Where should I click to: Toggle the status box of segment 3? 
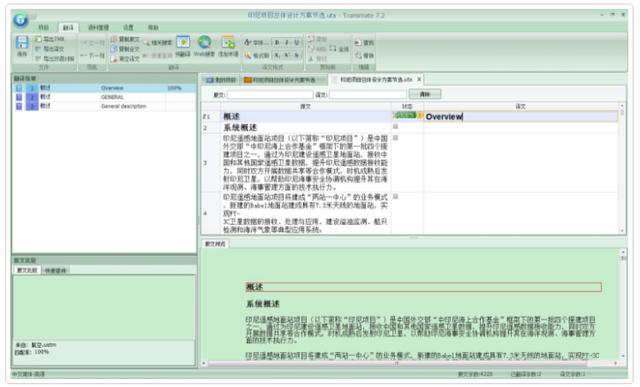pos(395,138)
